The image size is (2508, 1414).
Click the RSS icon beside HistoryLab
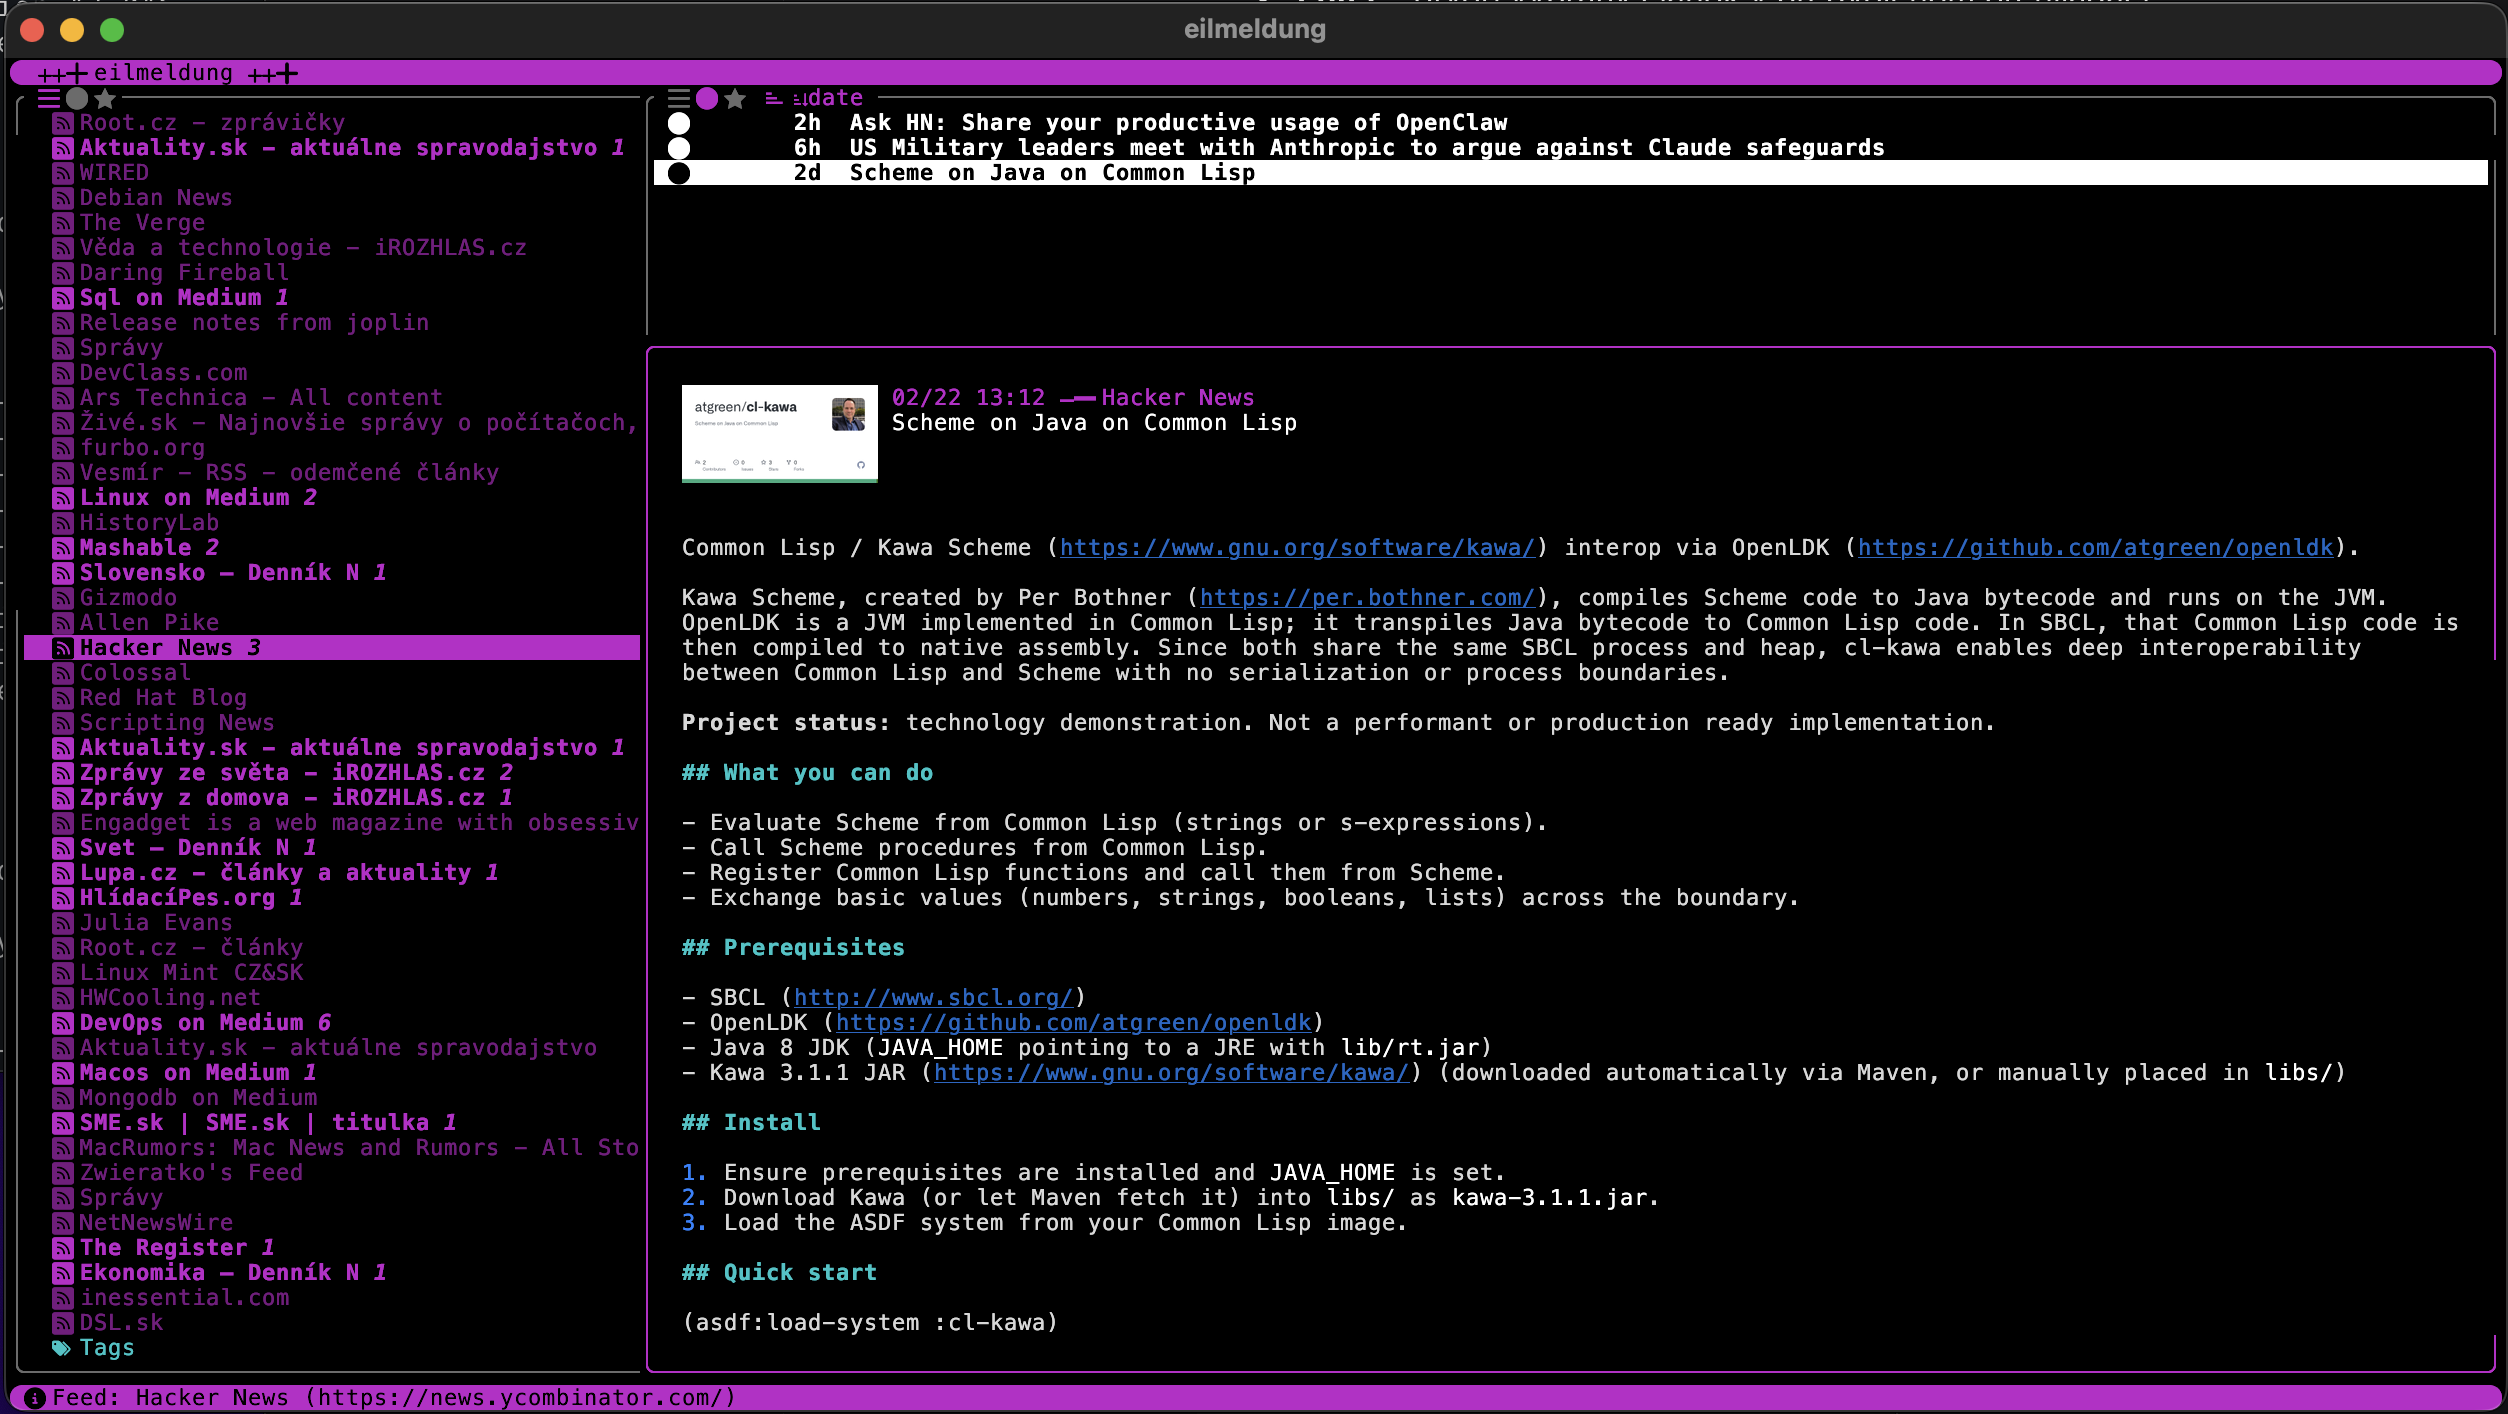click(x=63, y=523)
